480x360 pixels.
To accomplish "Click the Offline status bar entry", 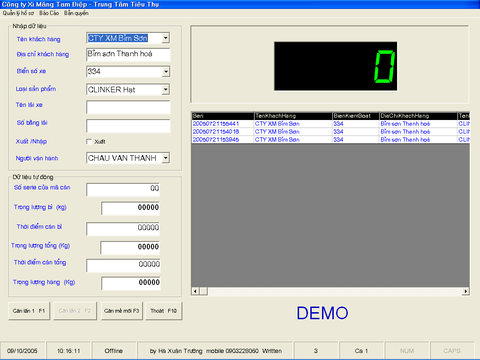I will (x=114, y=351).
